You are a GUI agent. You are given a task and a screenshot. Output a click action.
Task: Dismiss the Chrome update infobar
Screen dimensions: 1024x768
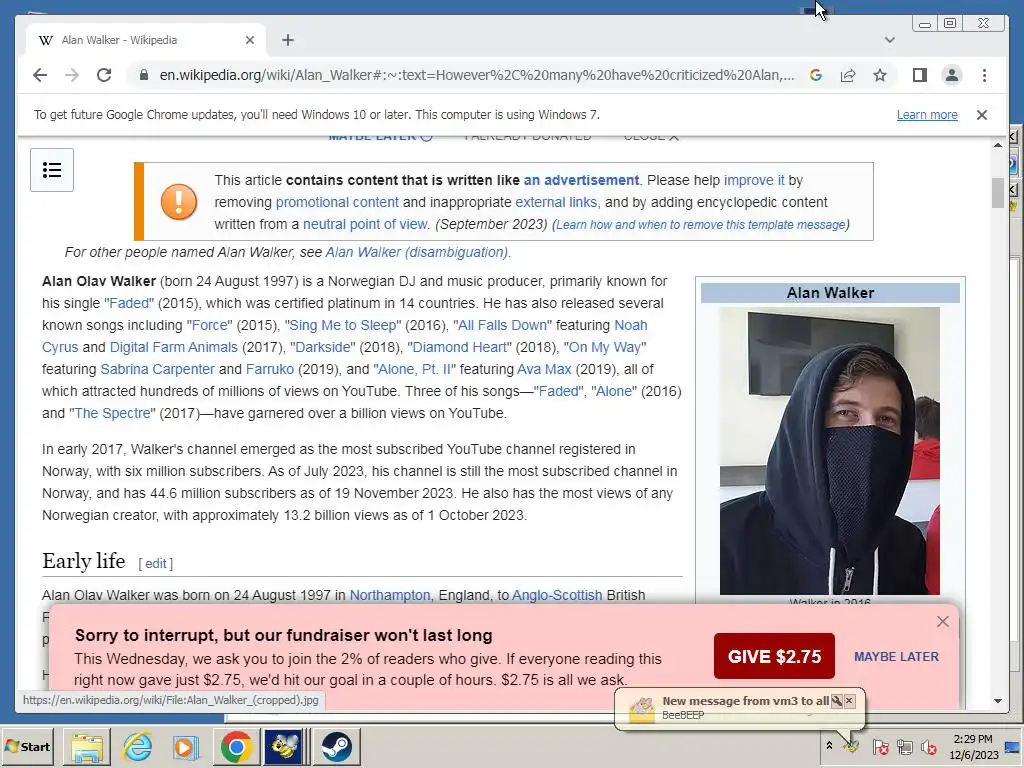click(982, 115)
